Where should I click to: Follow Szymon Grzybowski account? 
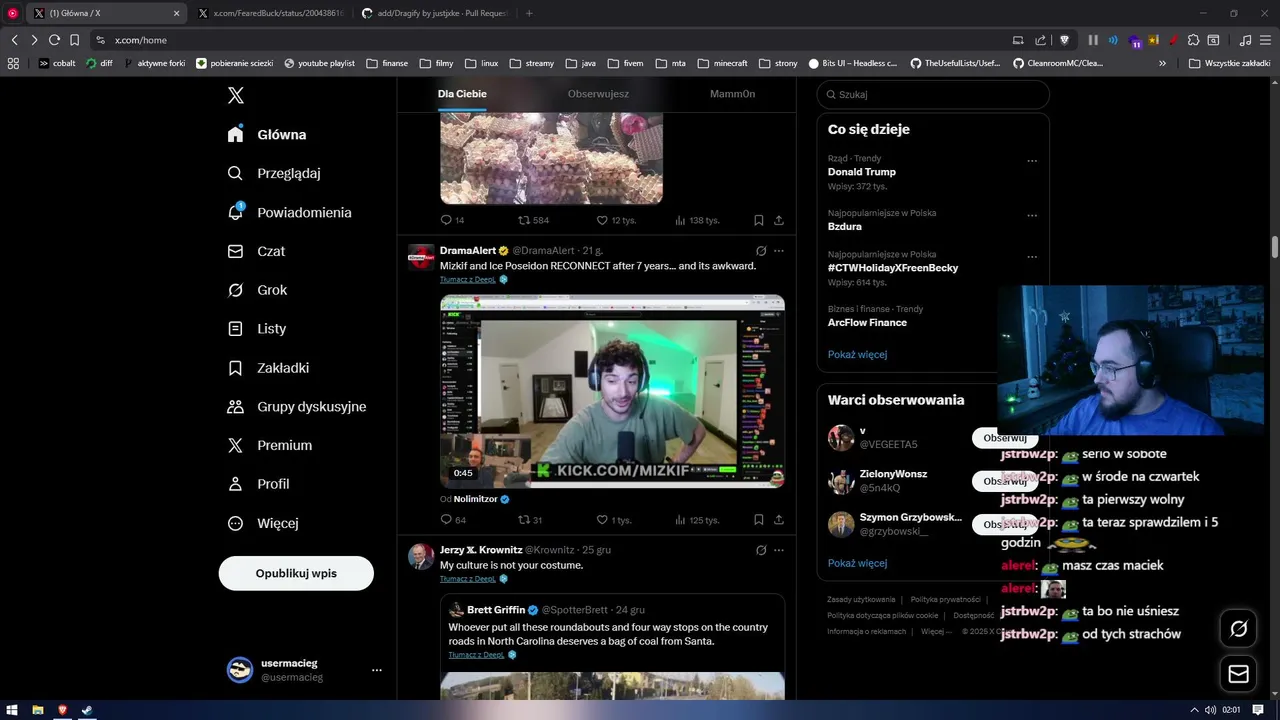pyautogui.click(x=1005, y=524)
